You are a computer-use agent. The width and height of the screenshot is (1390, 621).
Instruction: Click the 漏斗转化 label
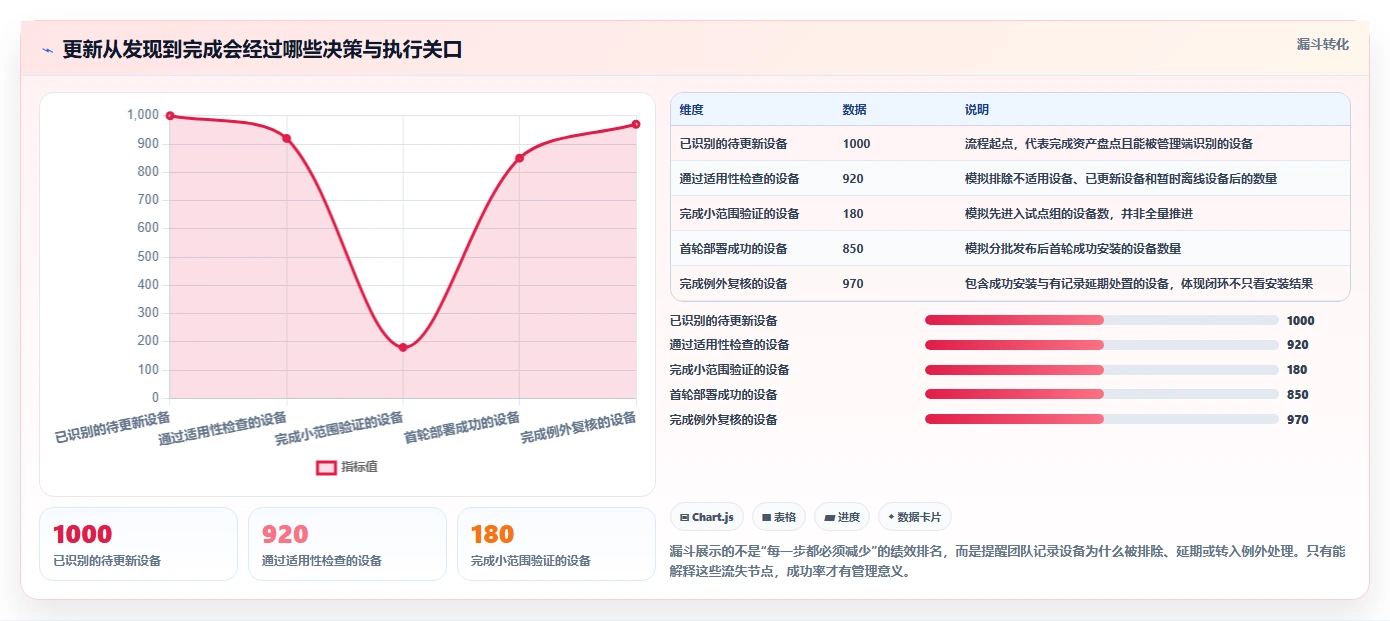pos(1323,45)
